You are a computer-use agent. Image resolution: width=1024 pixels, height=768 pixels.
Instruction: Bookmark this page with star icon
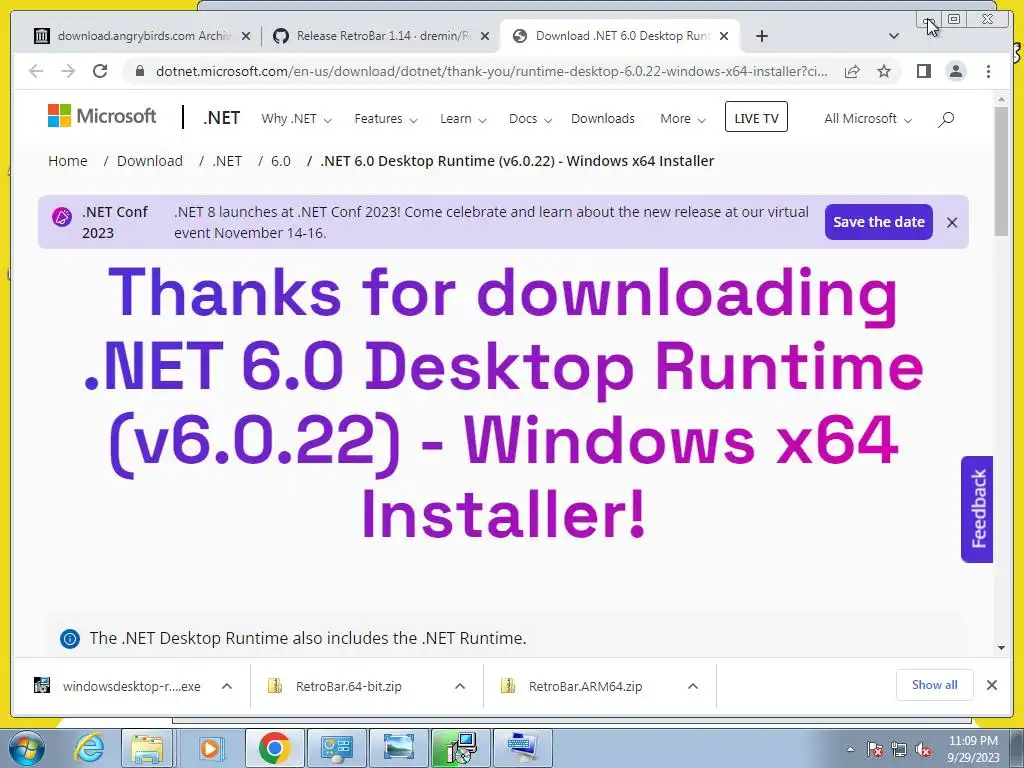tap(884, 71)
